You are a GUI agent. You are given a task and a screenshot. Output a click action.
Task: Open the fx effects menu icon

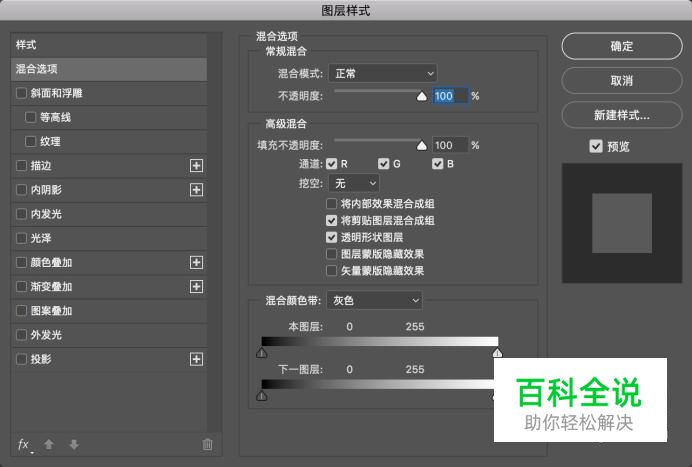[24, 444]
